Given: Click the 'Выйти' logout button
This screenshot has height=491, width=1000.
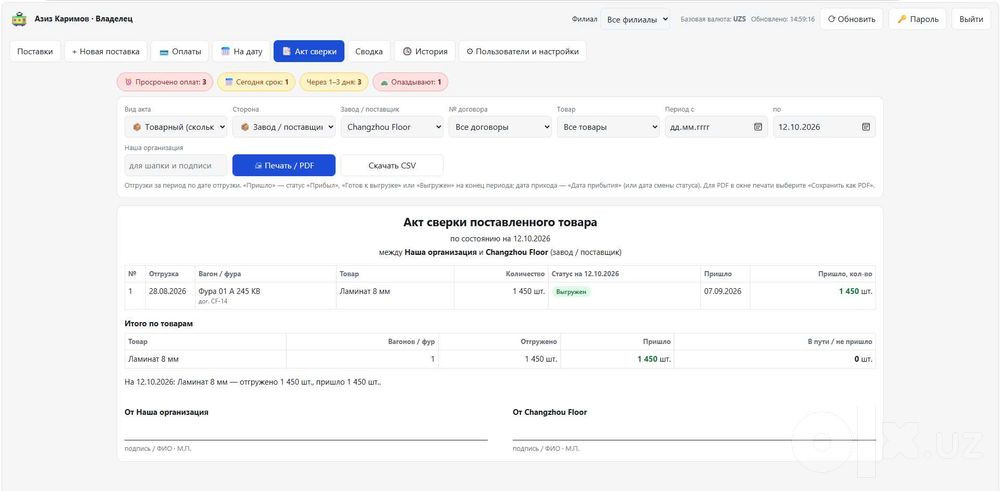Looking at the screenshot, I should [971, 19].
